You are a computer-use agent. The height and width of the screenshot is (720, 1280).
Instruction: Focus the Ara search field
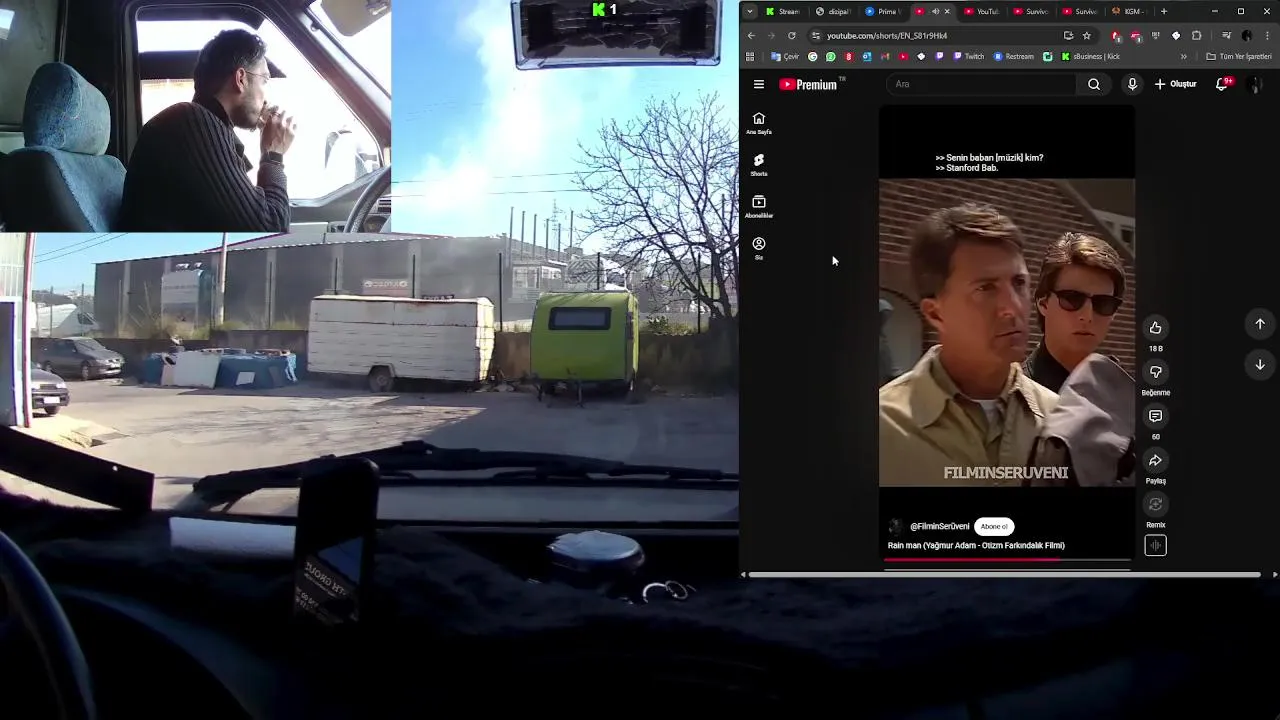point(980,84)
